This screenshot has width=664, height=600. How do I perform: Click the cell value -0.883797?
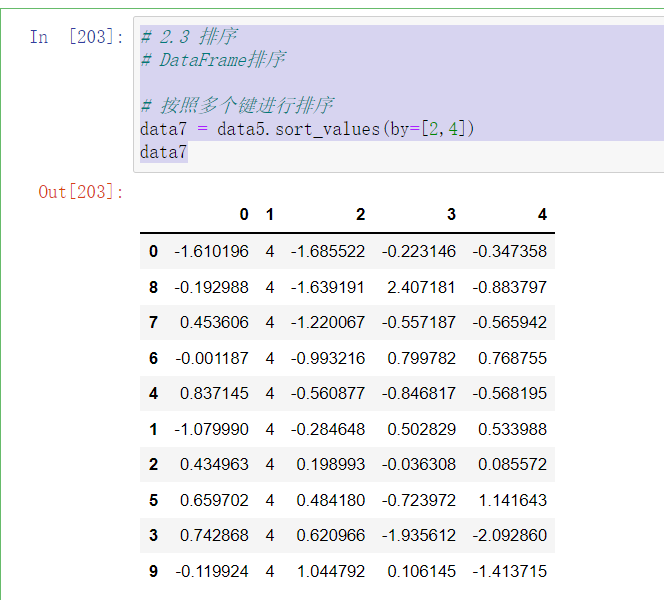510,287
